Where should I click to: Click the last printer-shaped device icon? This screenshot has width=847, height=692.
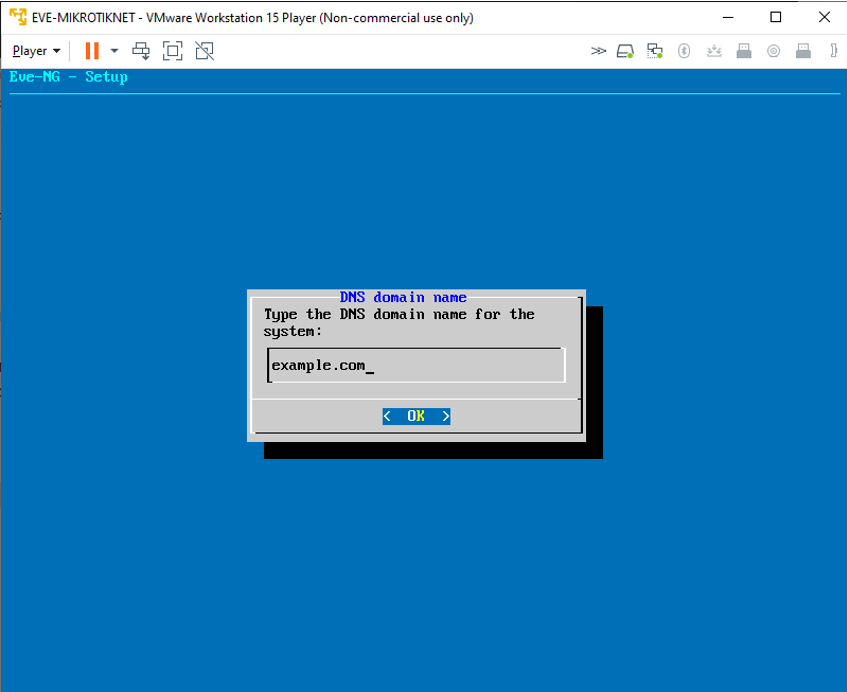[803, 51]
